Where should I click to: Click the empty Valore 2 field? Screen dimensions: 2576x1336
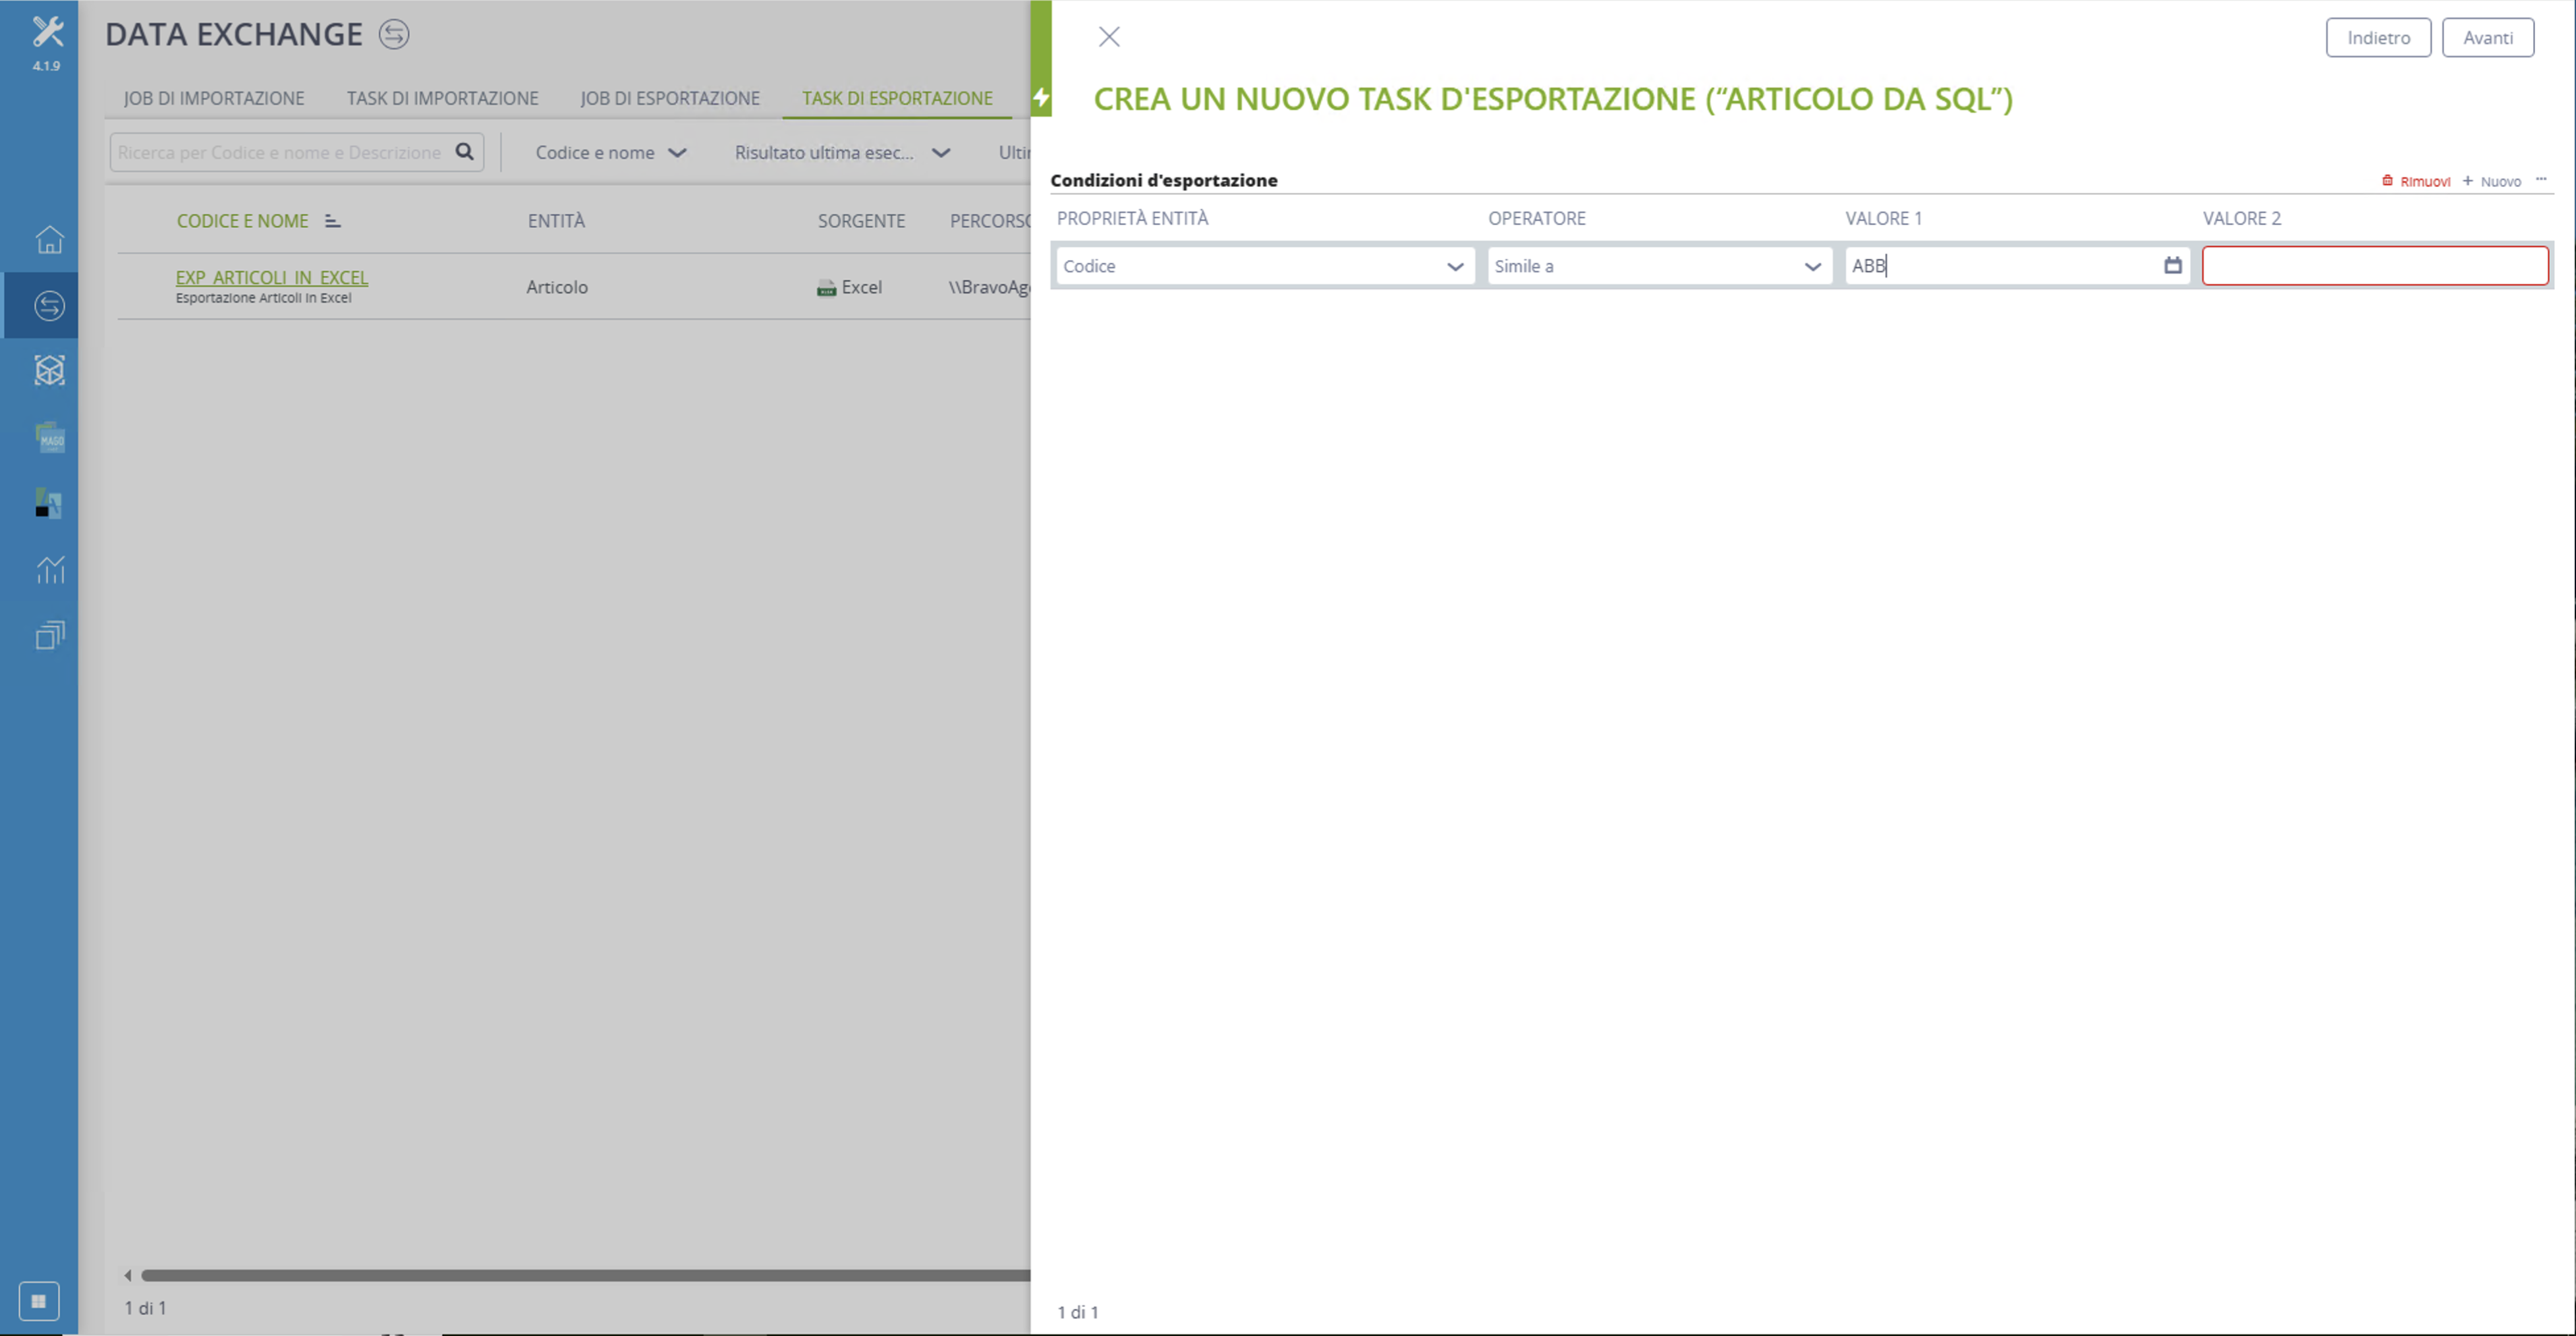click(2375, 266)
